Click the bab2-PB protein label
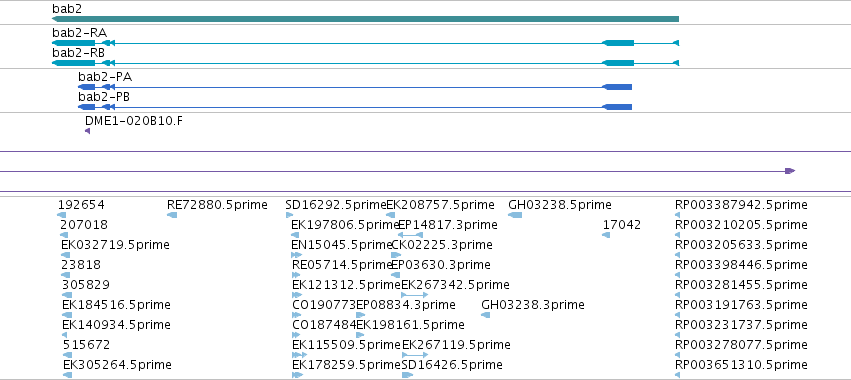Viewport: 851px width, 380px height. coord(104,97)
